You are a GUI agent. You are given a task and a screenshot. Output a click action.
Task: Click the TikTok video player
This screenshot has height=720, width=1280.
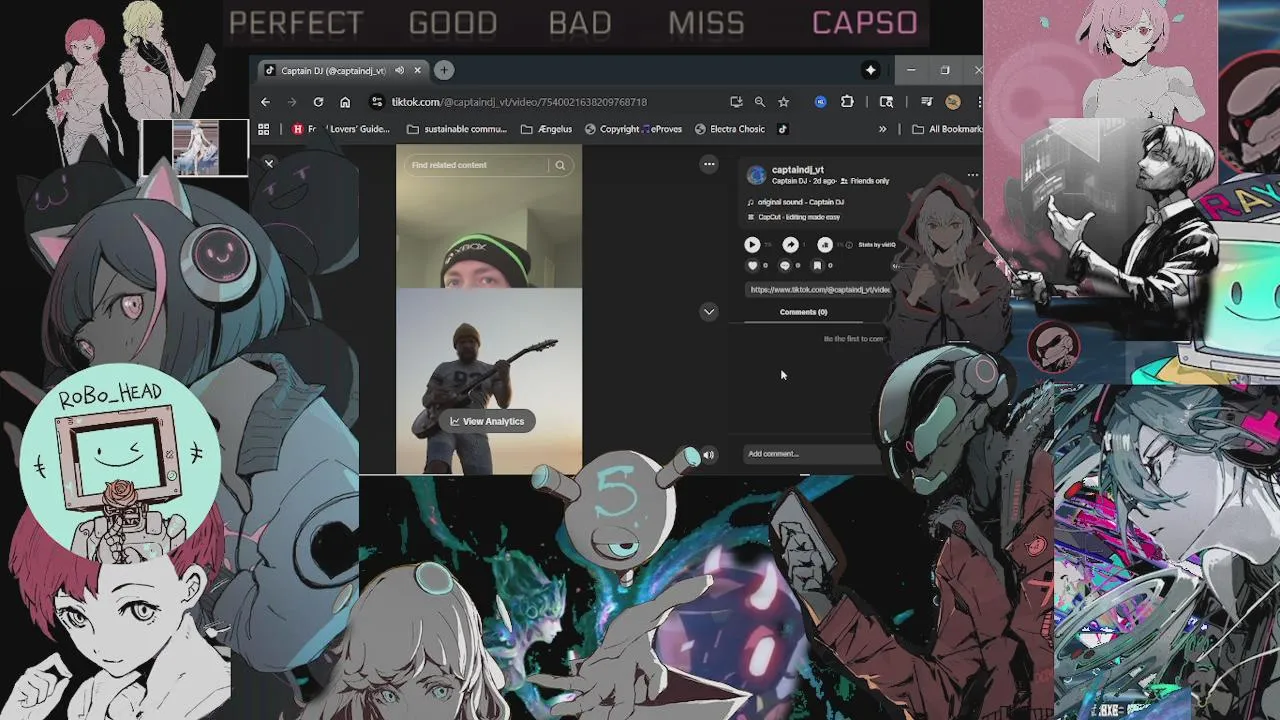(x=489, y=309)
